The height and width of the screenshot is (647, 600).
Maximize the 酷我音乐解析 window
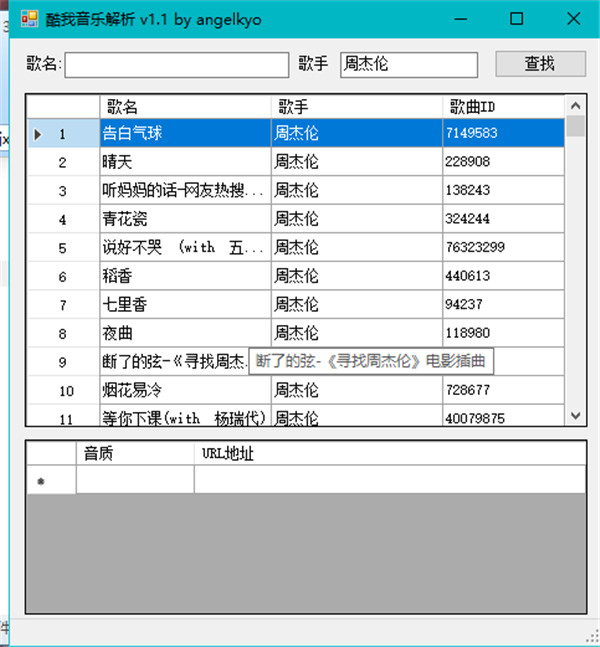516,19
